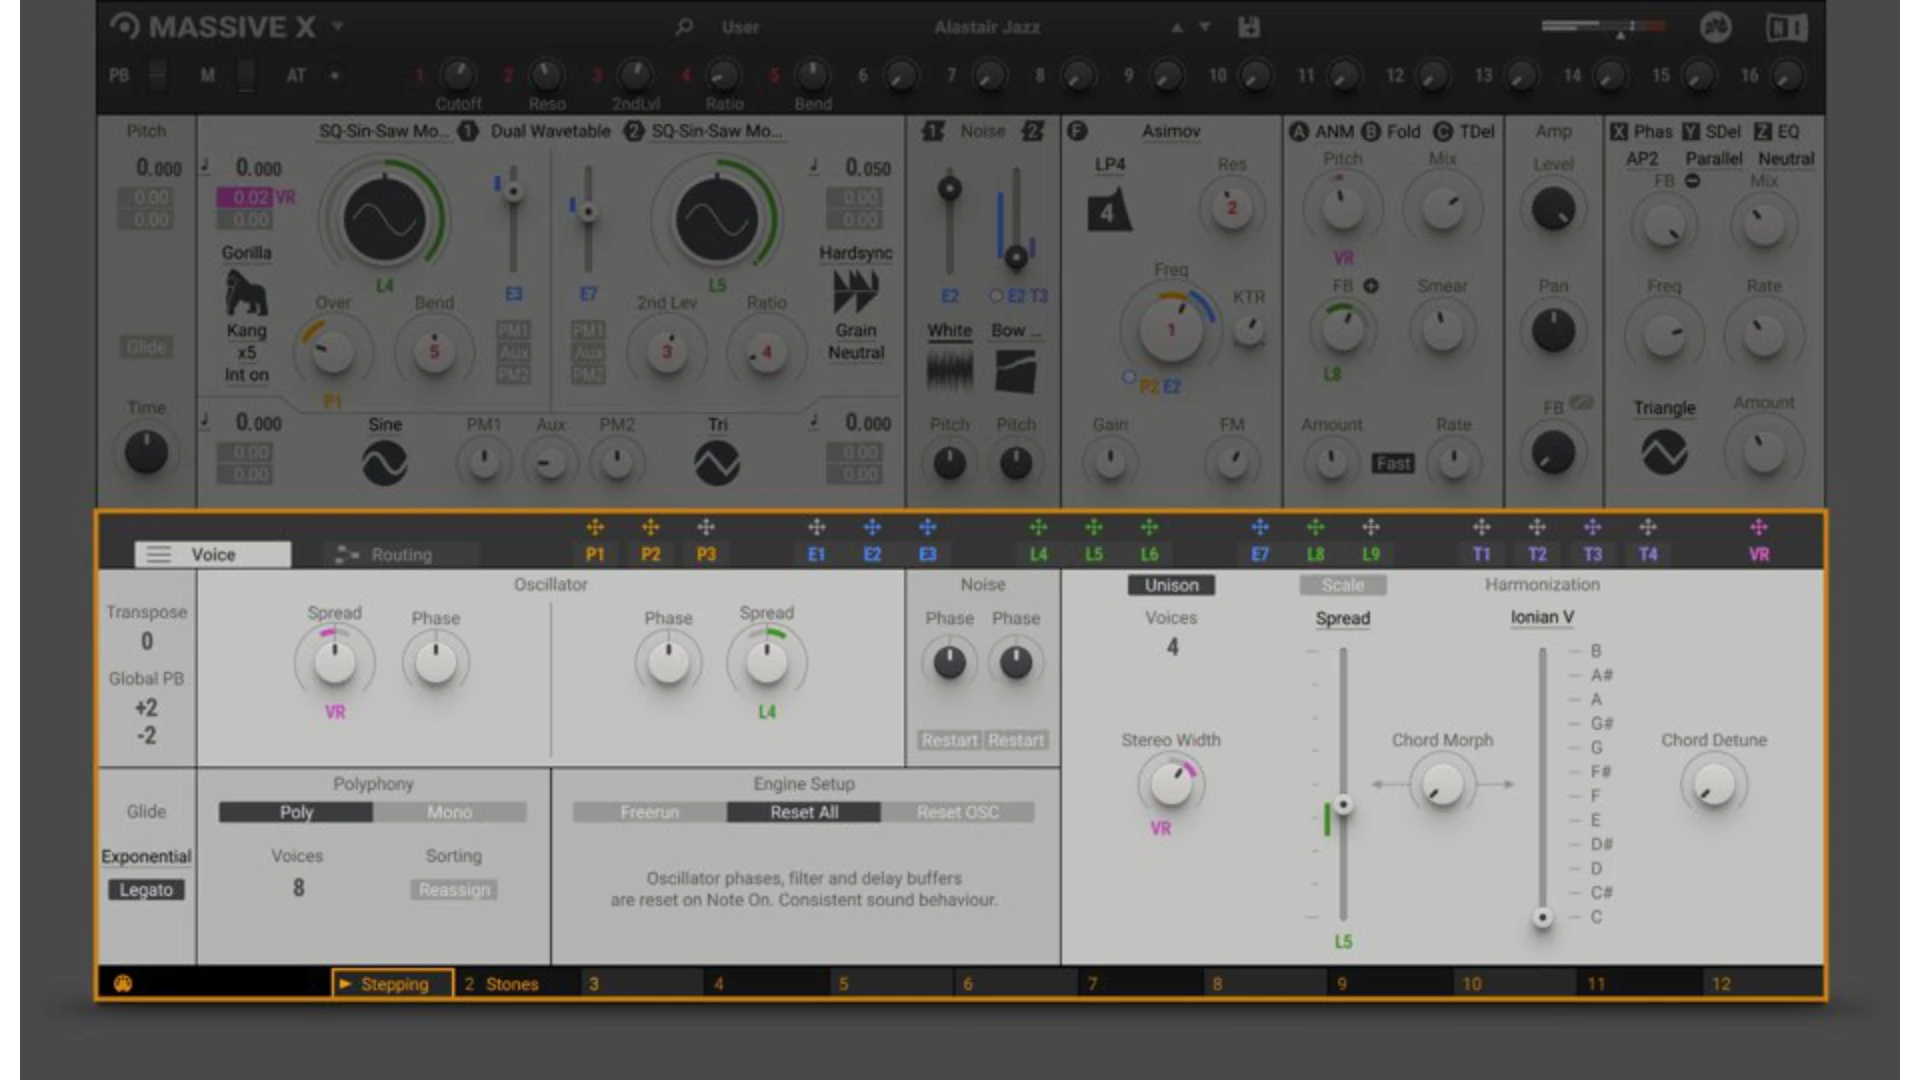Viewport: 1920px width, 1080px height.
Task: Click the LP4 filter slope icon
Action: tap(1108, 209)
